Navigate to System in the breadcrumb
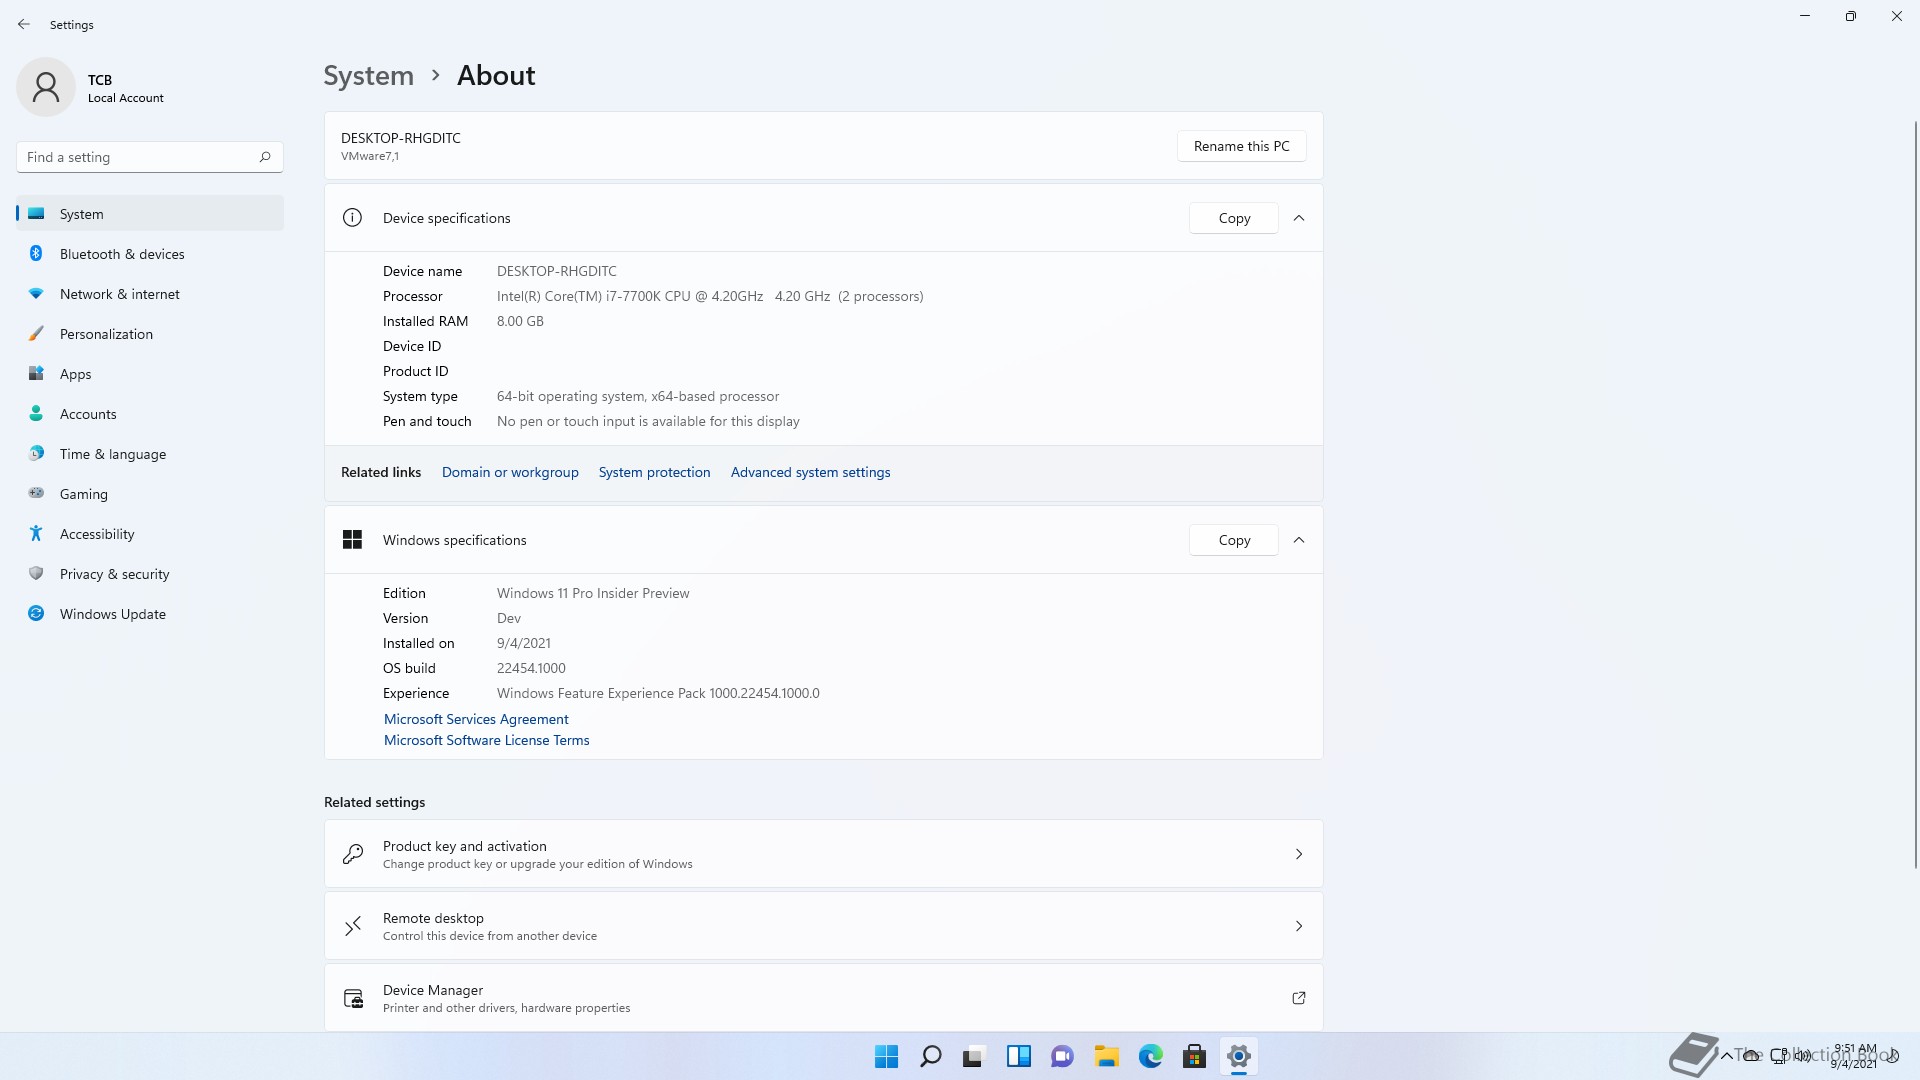Image resolution: width=1920 pixels, height=1080 pixels. 368,76
